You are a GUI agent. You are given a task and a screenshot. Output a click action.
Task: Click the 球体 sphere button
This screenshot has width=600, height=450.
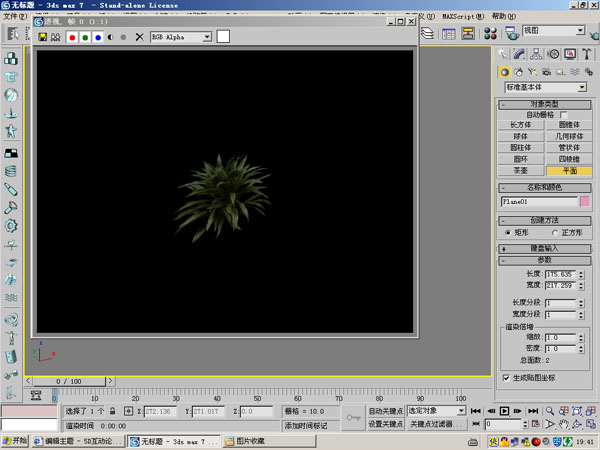(521, 136)
